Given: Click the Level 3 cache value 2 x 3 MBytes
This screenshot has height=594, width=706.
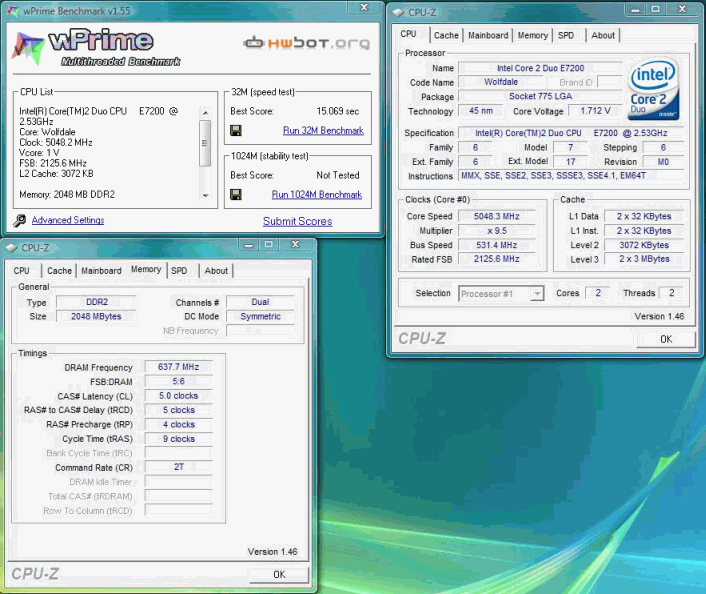Looking at the screenshot, I should coord(644,259).
